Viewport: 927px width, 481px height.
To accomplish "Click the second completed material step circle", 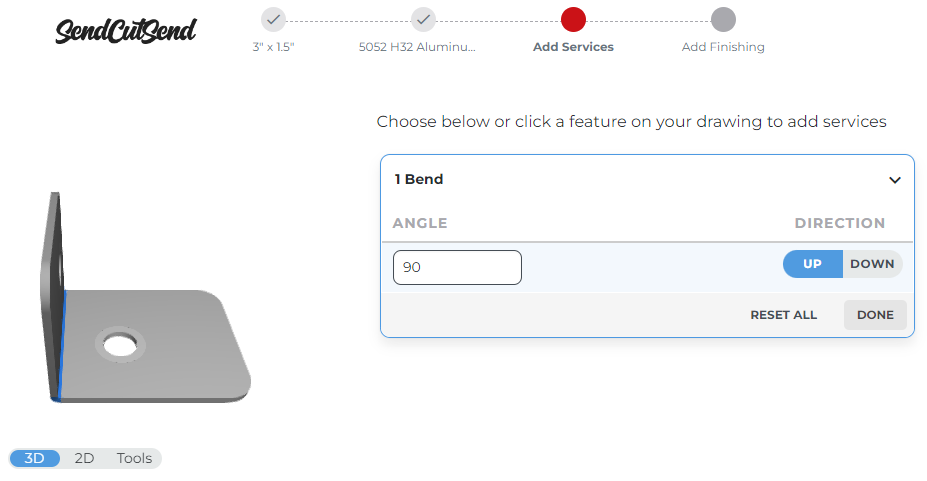I will pos(423,19).
